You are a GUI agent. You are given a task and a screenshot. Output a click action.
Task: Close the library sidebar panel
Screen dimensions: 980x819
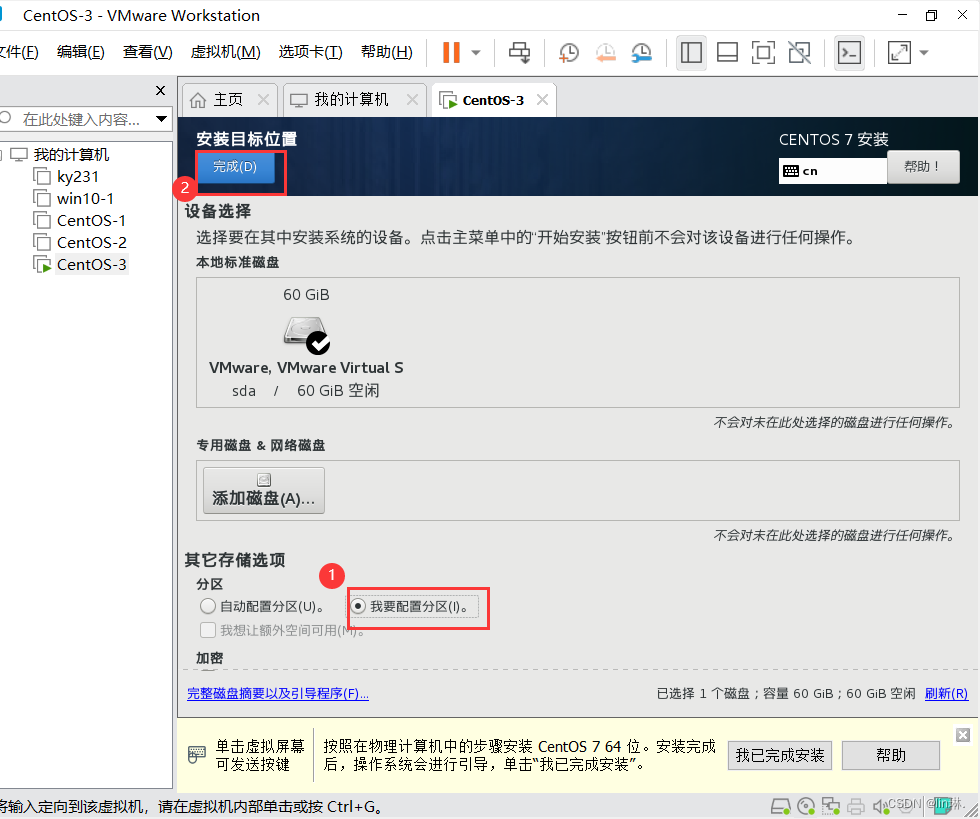point(161,91)
